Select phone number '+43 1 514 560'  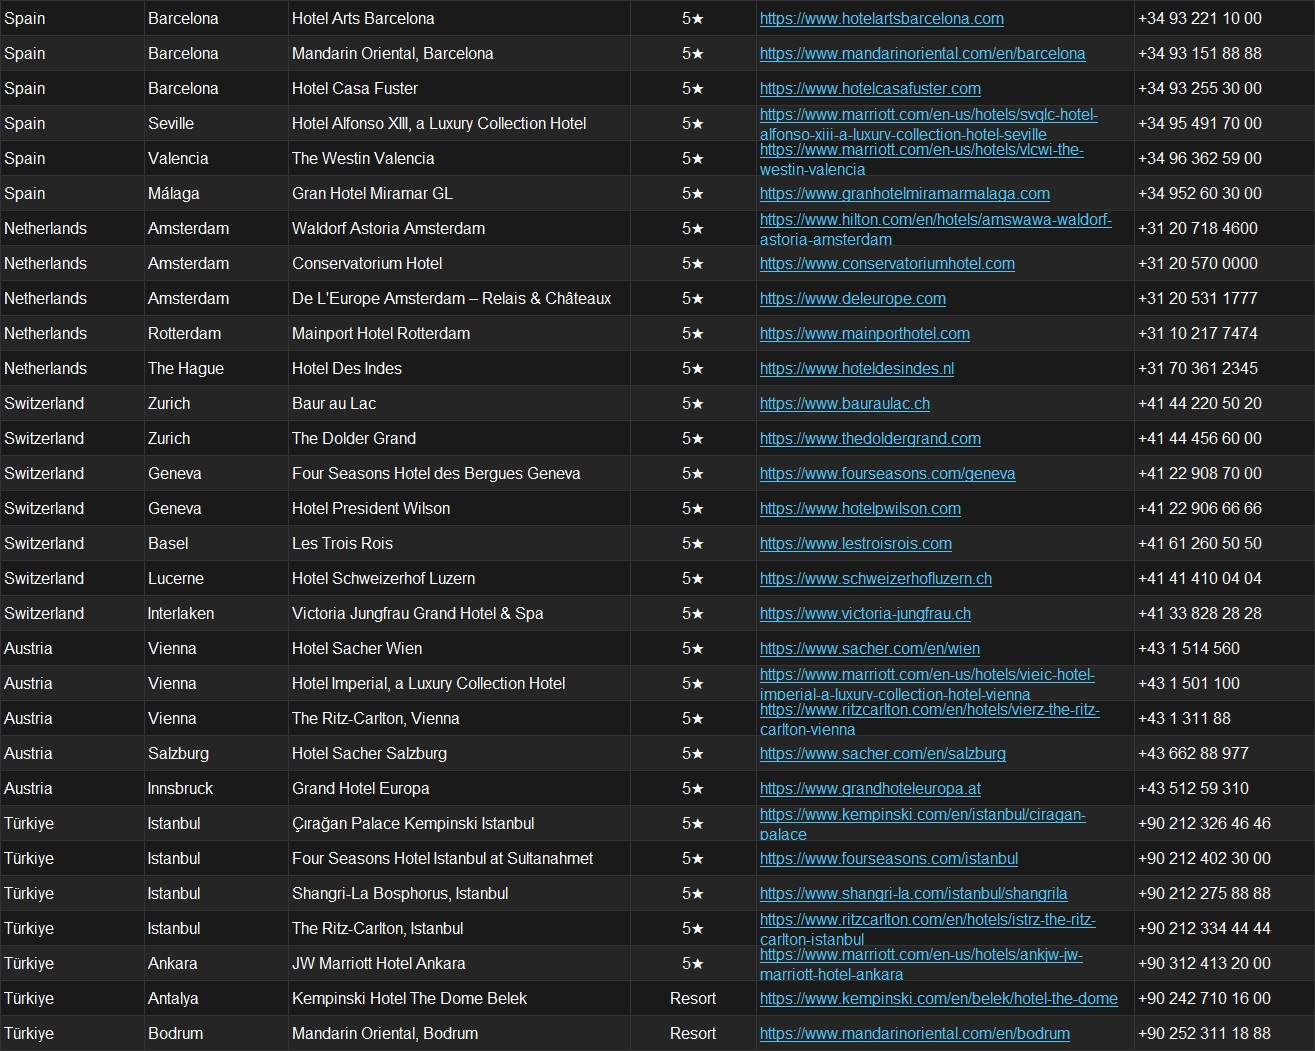coord(1189,648)
